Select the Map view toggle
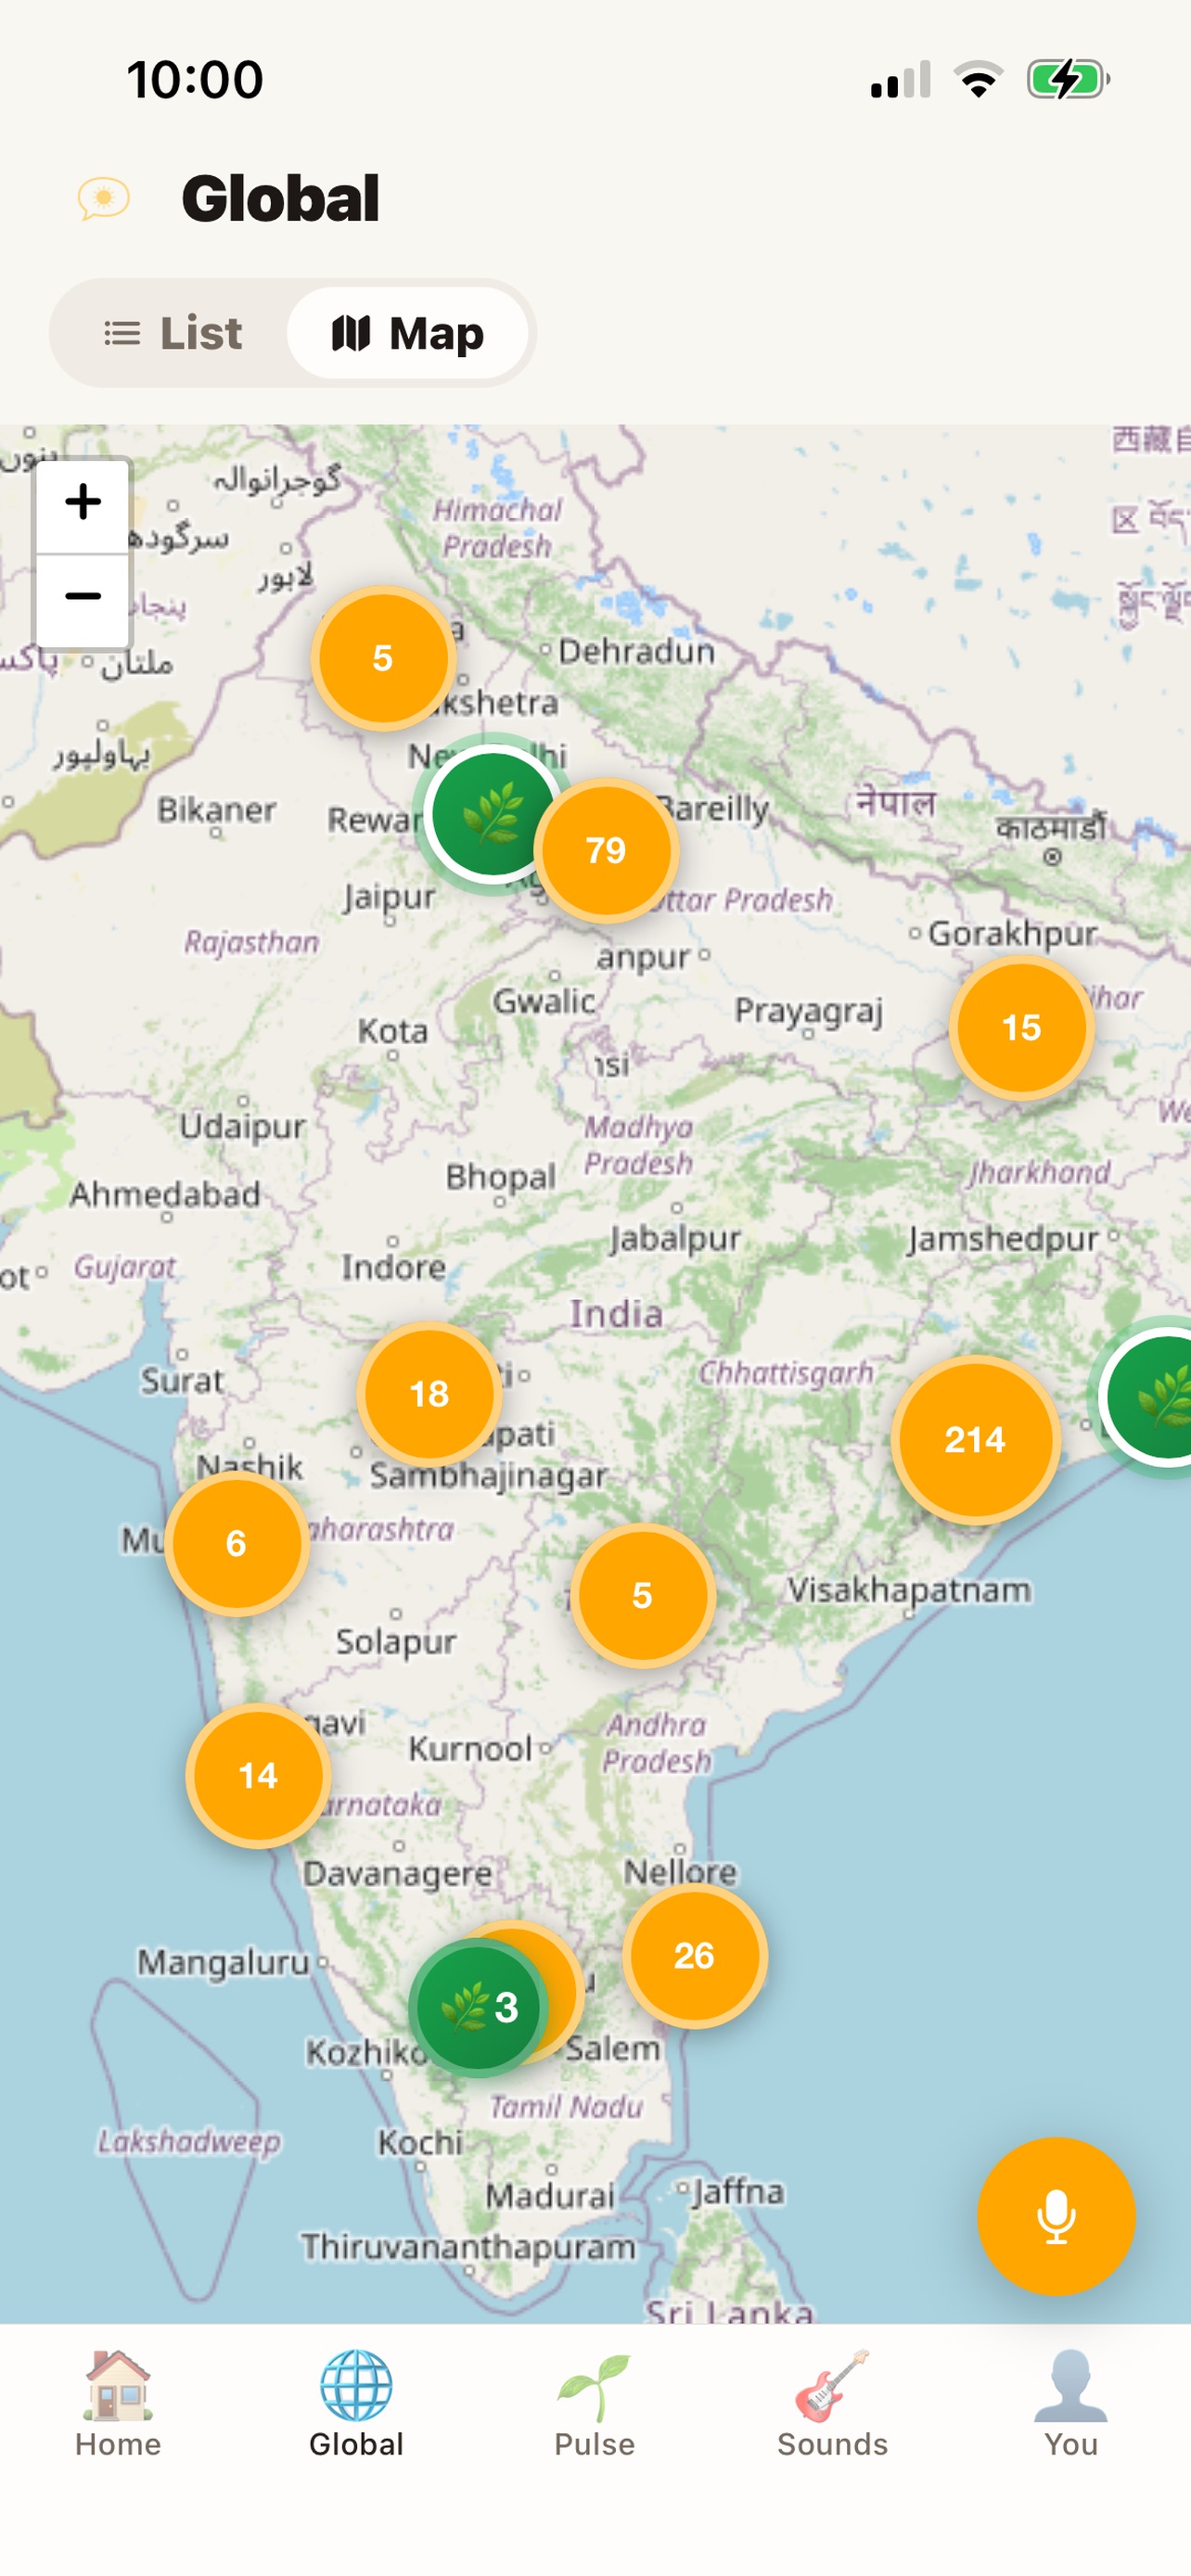 (407, 333)
